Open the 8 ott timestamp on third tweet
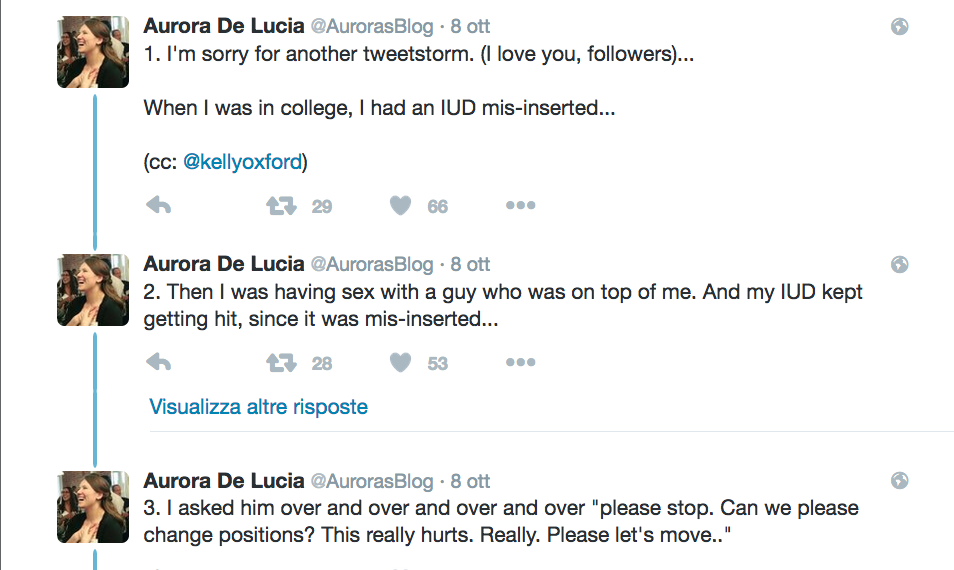Viewport: 954px width, 570px height. point(470,481)
